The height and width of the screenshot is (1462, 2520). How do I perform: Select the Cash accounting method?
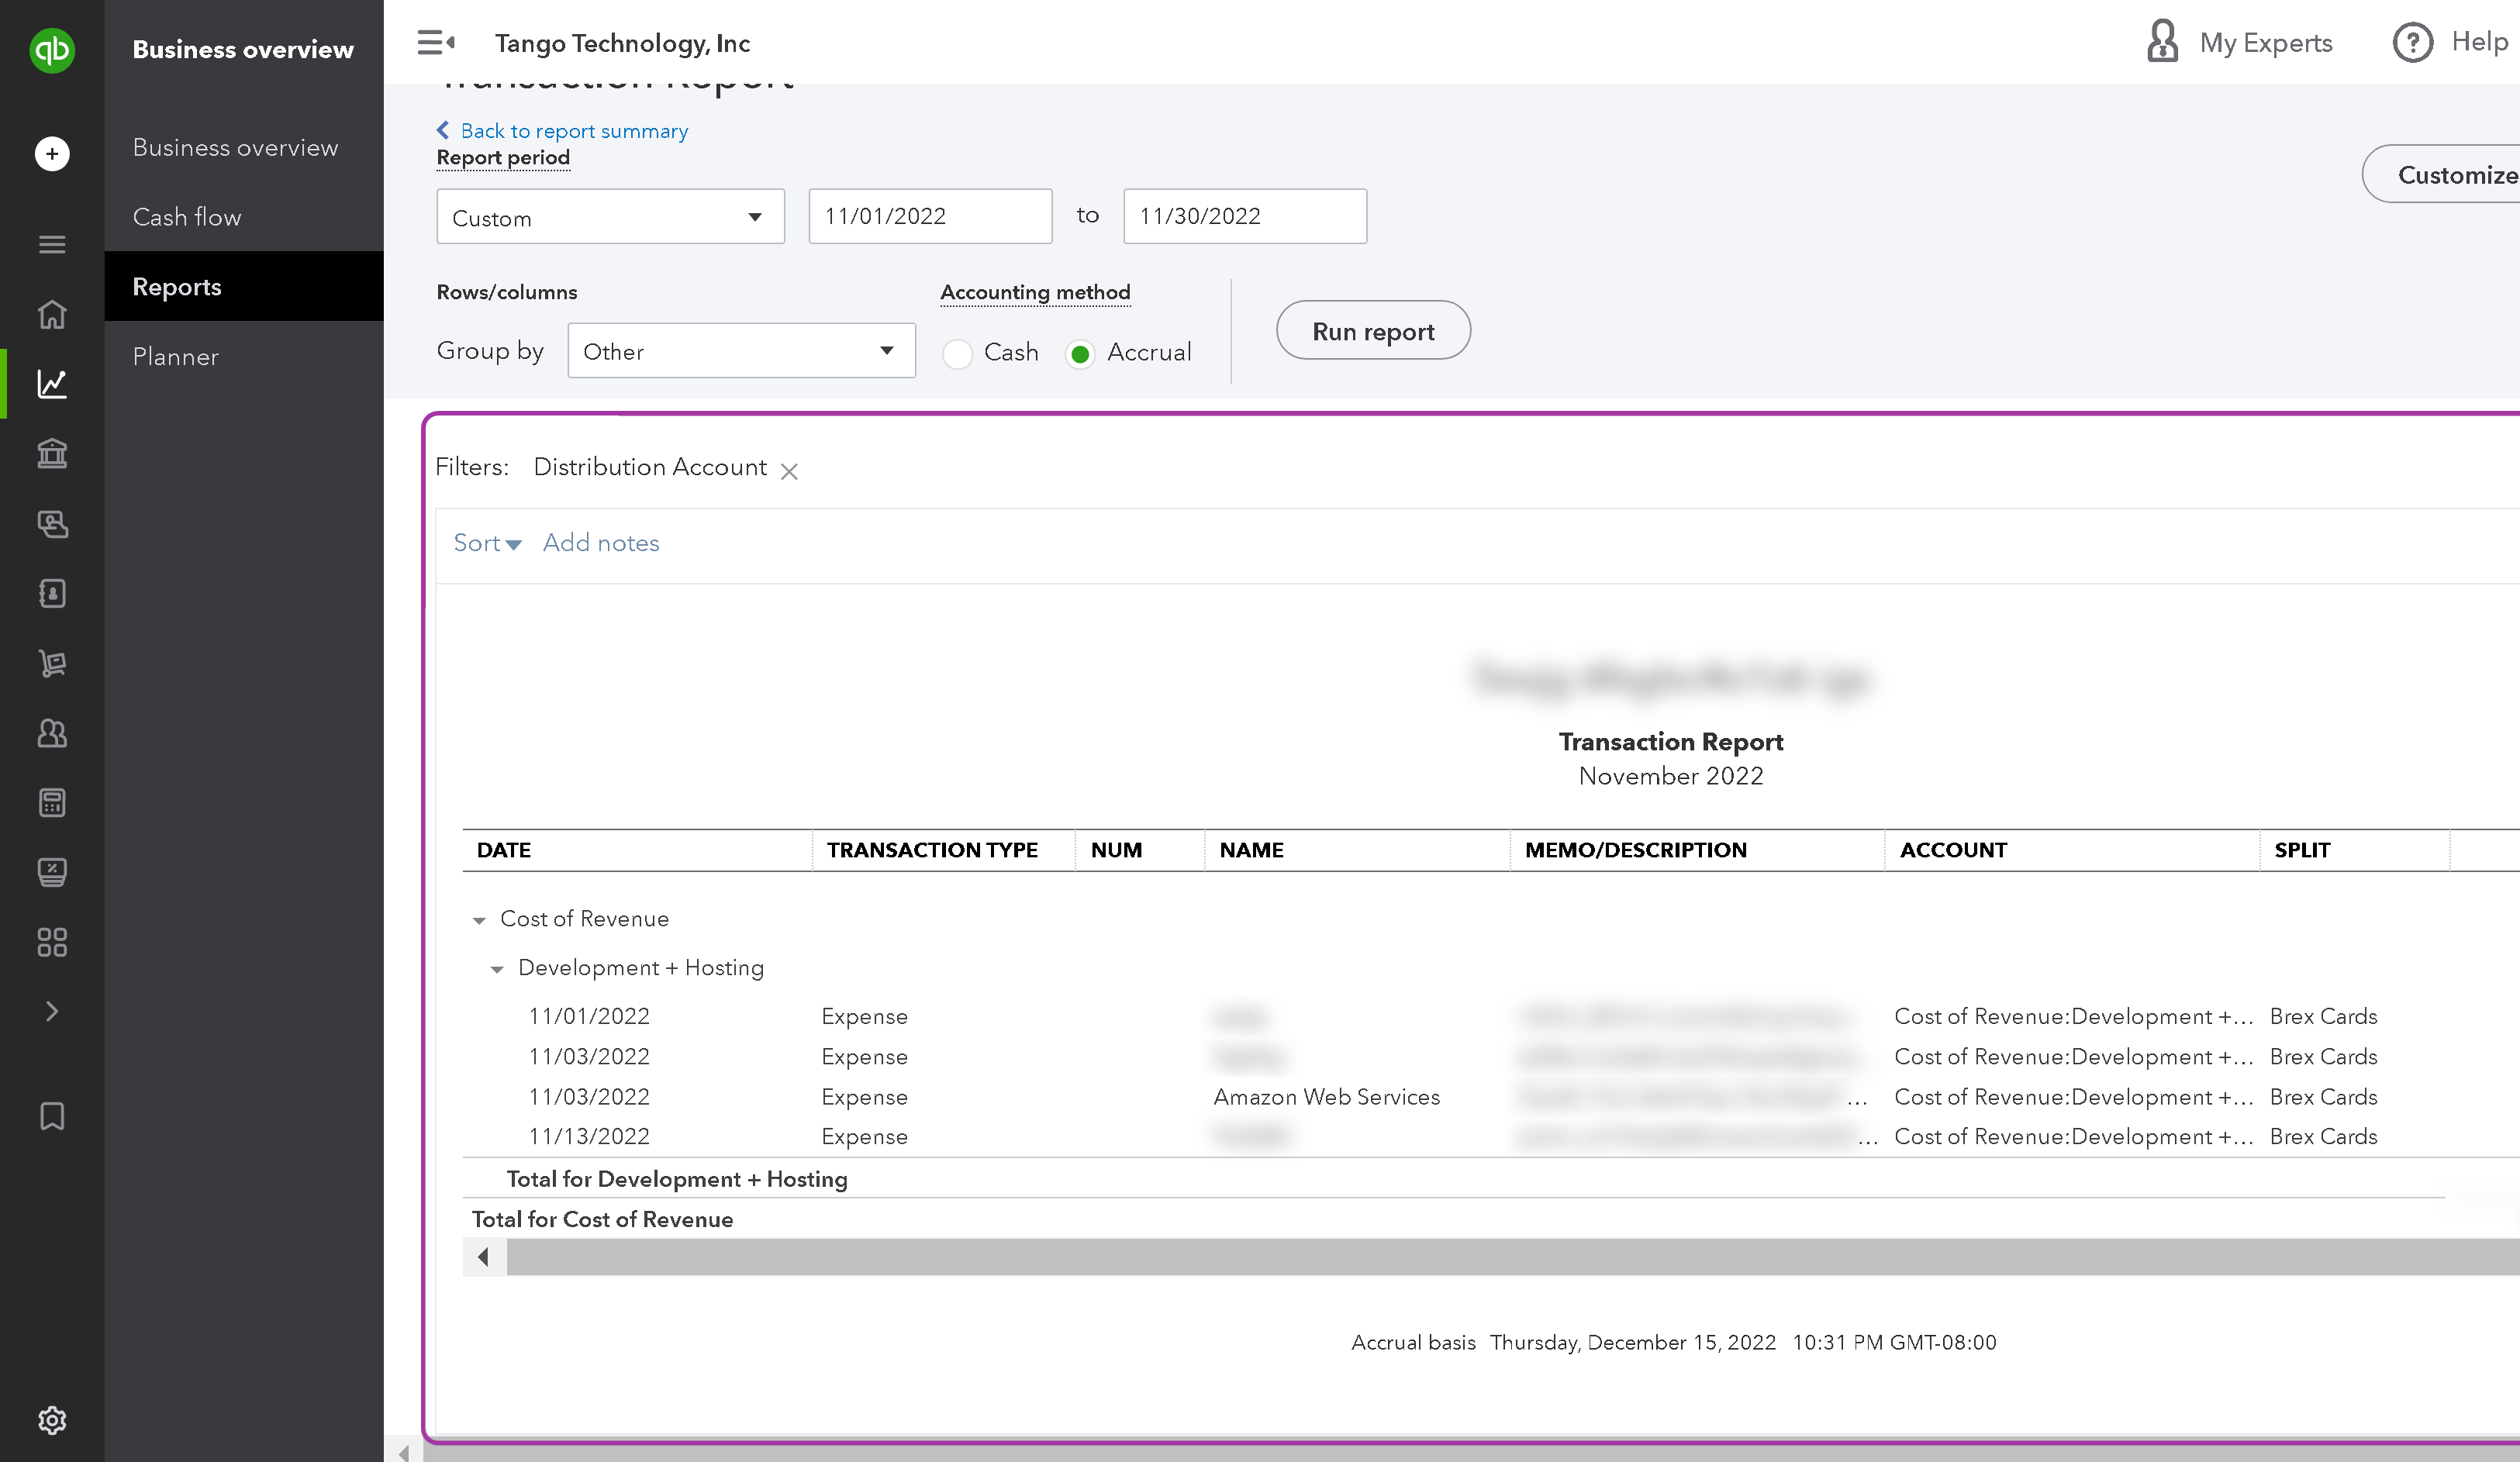957,354
